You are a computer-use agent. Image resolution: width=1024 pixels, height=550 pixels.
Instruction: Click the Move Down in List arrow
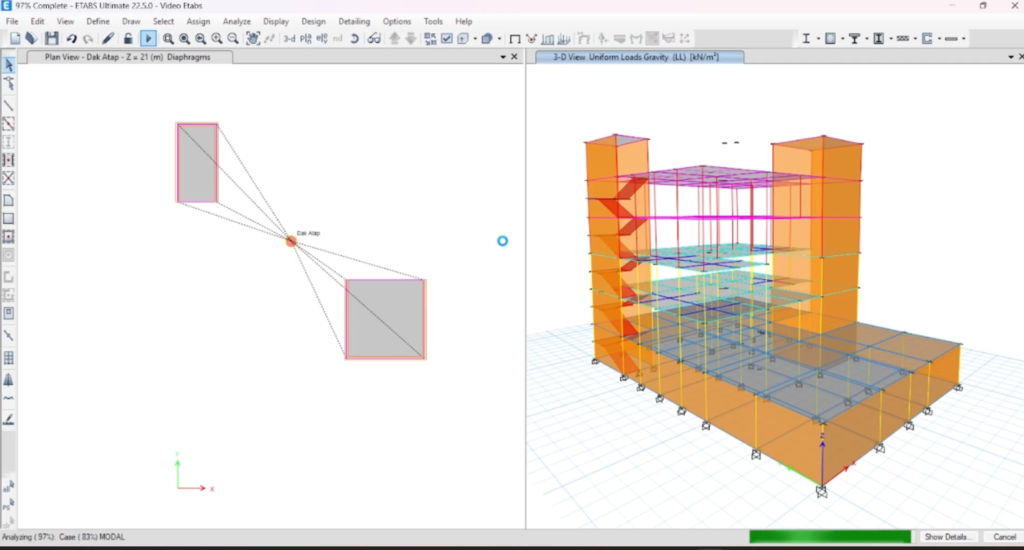point(411,39)
